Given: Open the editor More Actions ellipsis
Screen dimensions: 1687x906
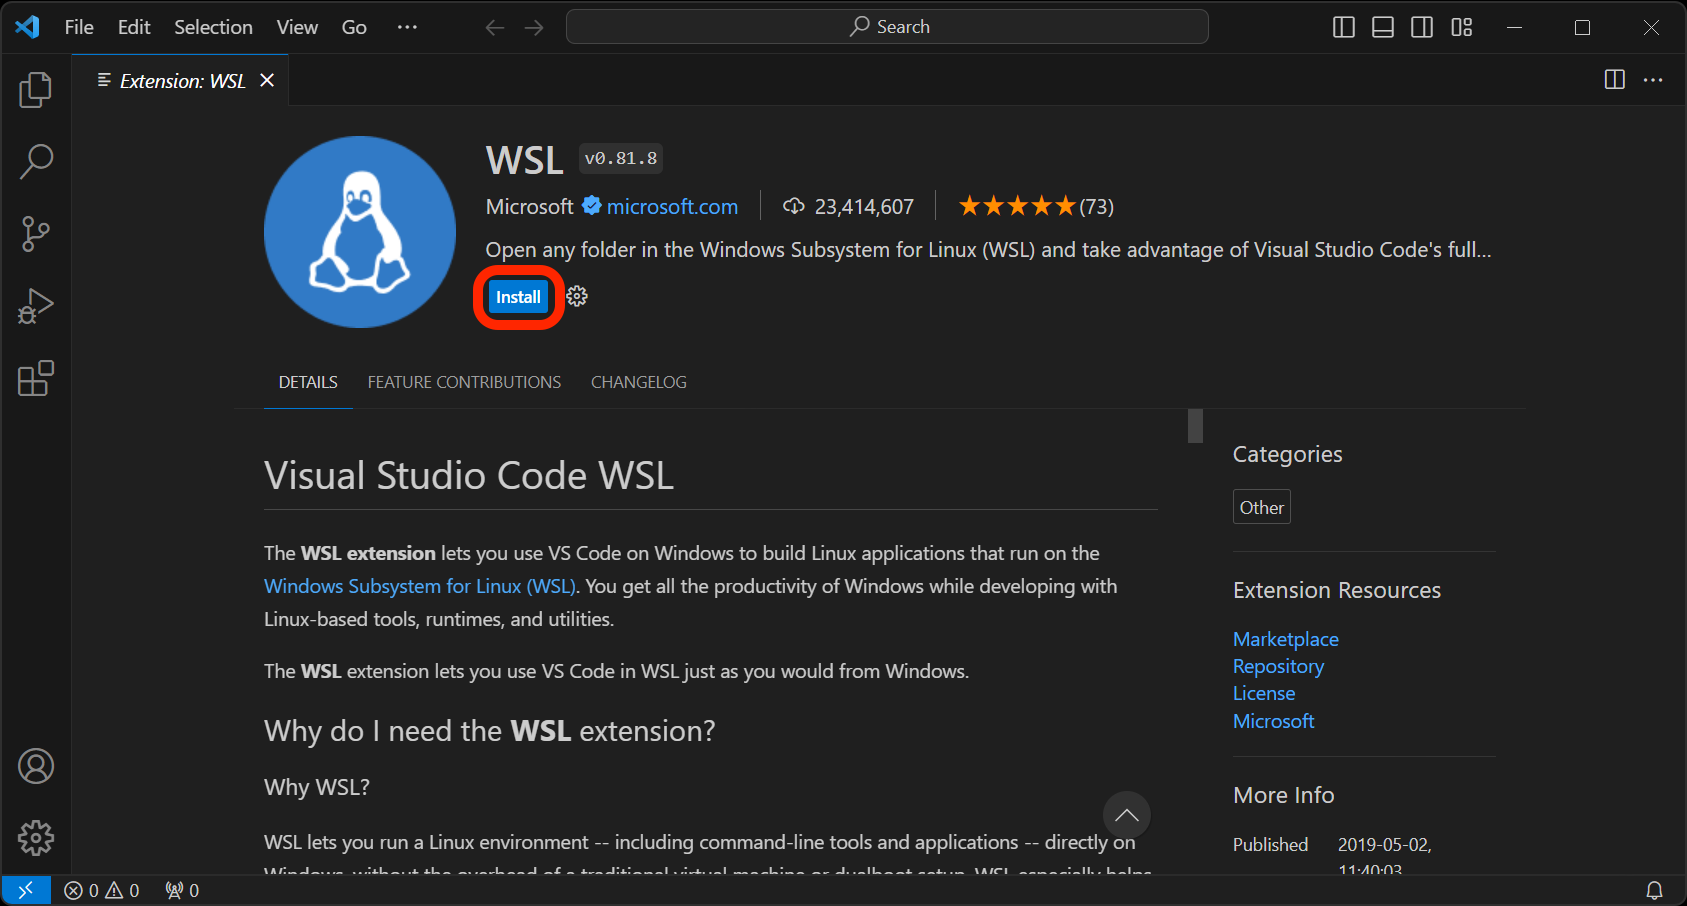Looking at the screenshot, I should (1653, 80).
